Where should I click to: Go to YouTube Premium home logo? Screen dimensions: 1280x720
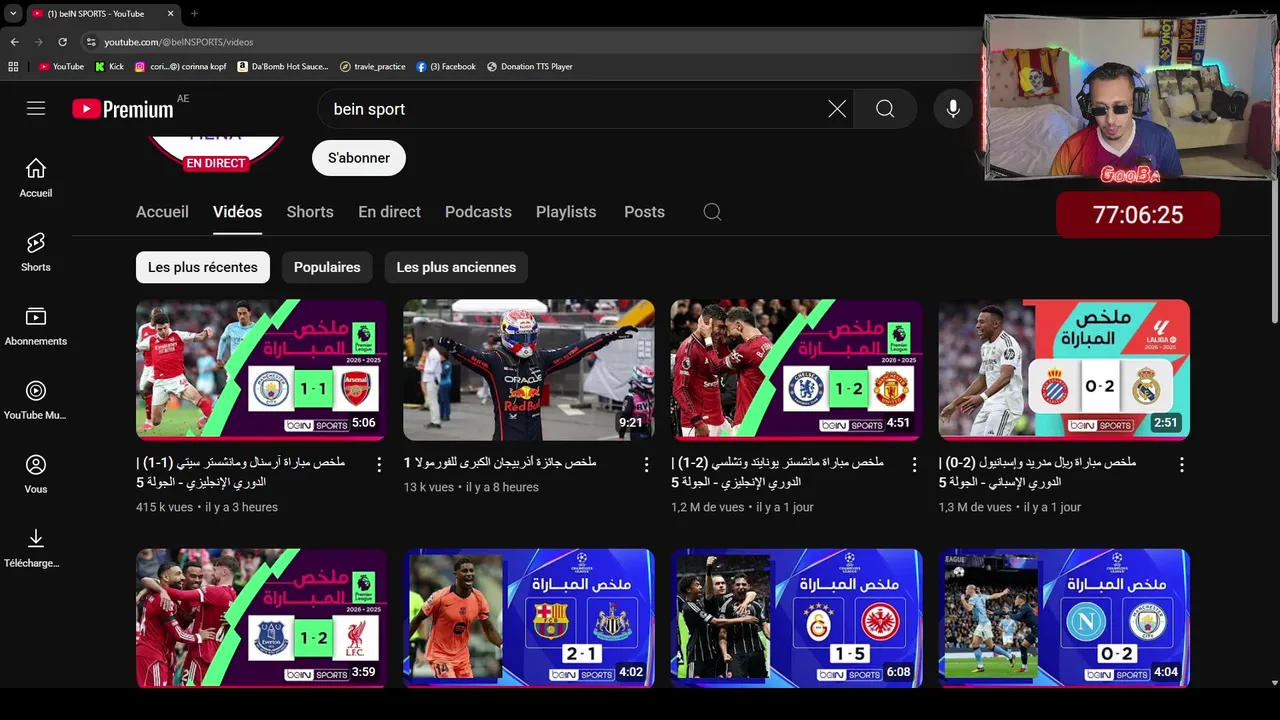[123, 109]
